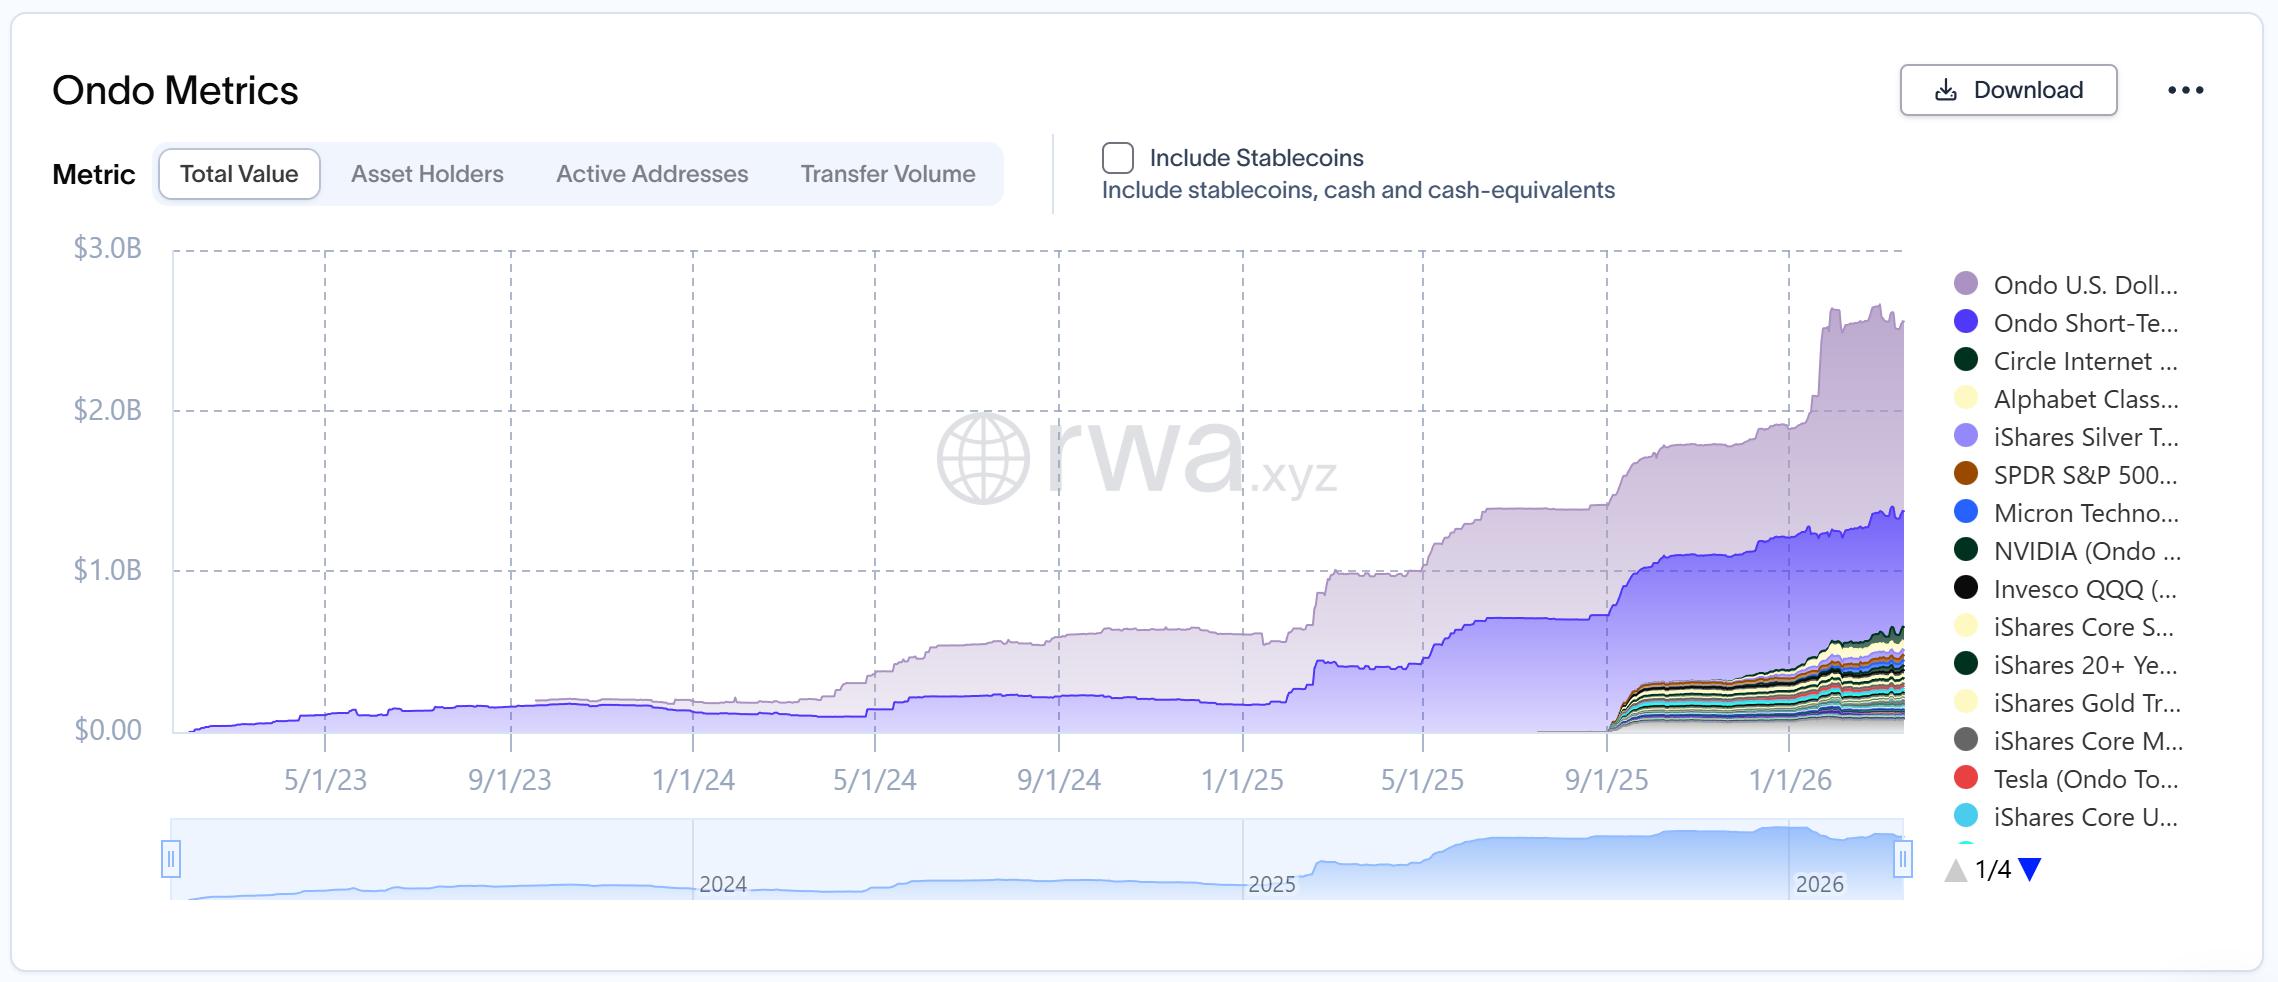
Task: Hide Circle Internet series via legend dot
Action: [1966, 360]
